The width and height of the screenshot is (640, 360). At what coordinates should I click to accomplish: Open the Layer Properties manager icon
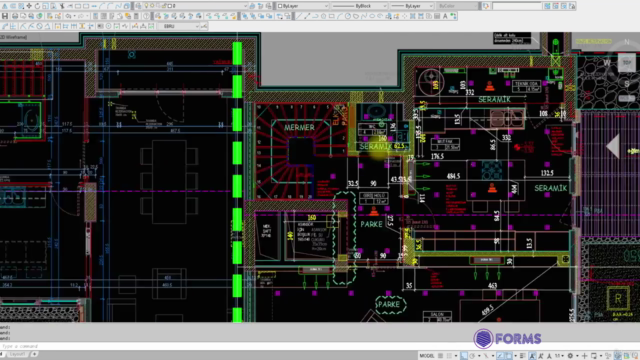(138, 6)
